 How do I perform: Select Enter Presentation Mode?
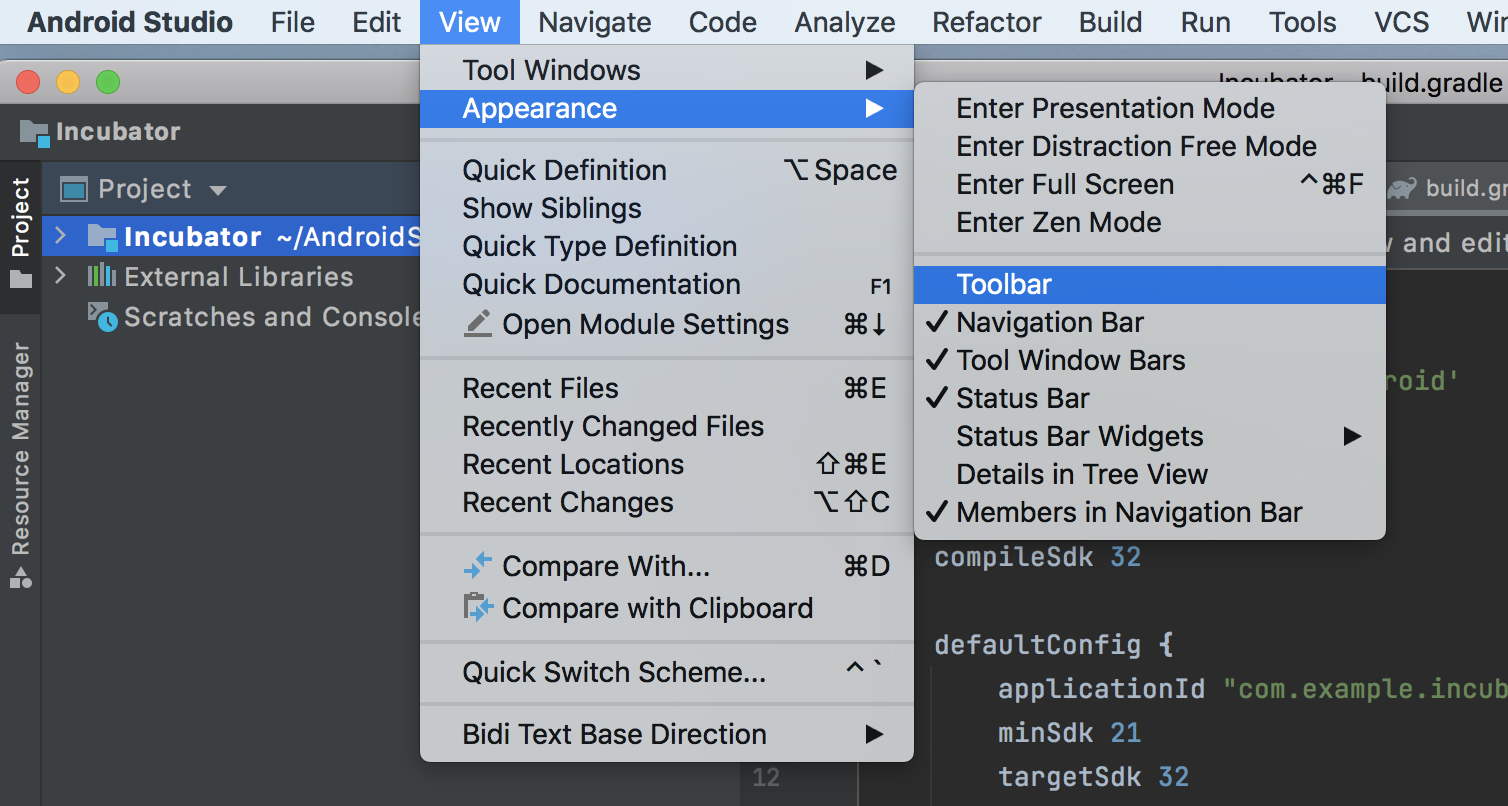tap(1115, 108)
